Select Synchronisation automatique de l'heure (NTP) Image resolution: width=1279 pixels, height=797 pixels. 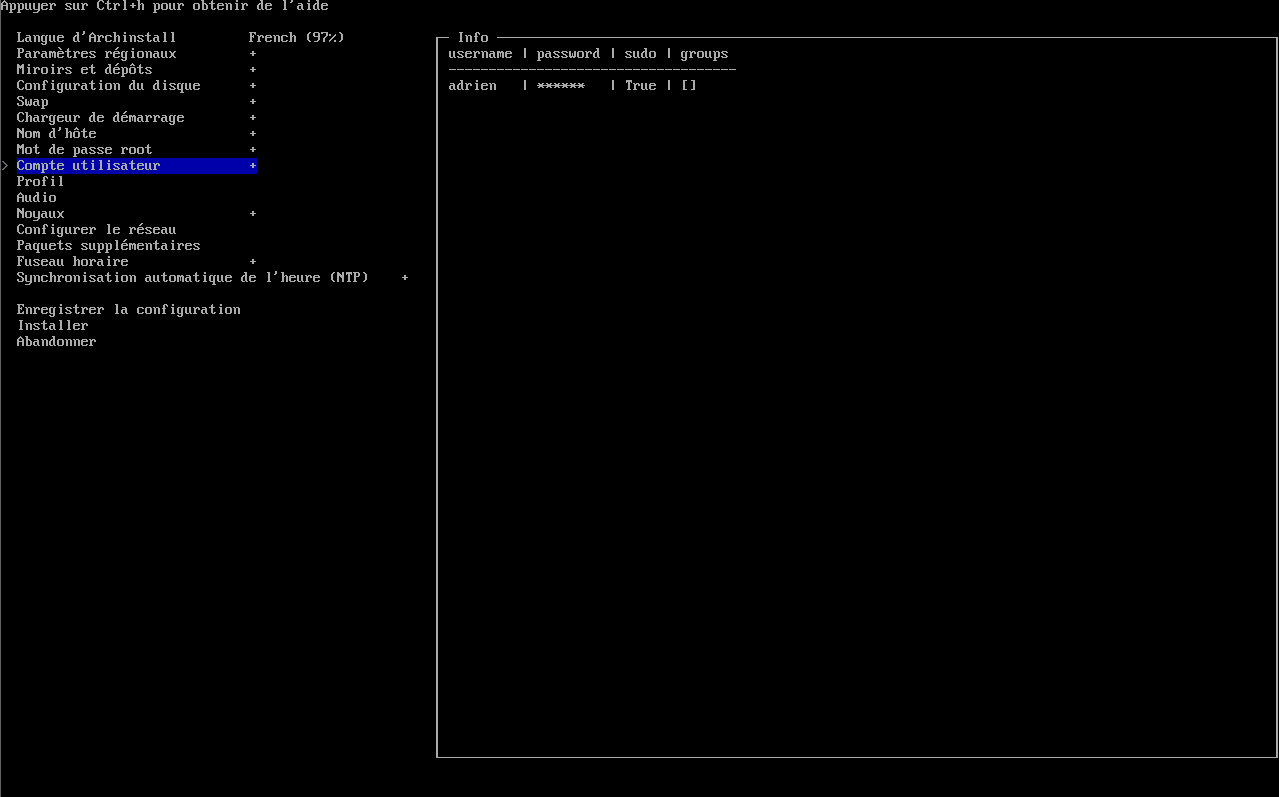pyautogui.click(x=192, y=277)
